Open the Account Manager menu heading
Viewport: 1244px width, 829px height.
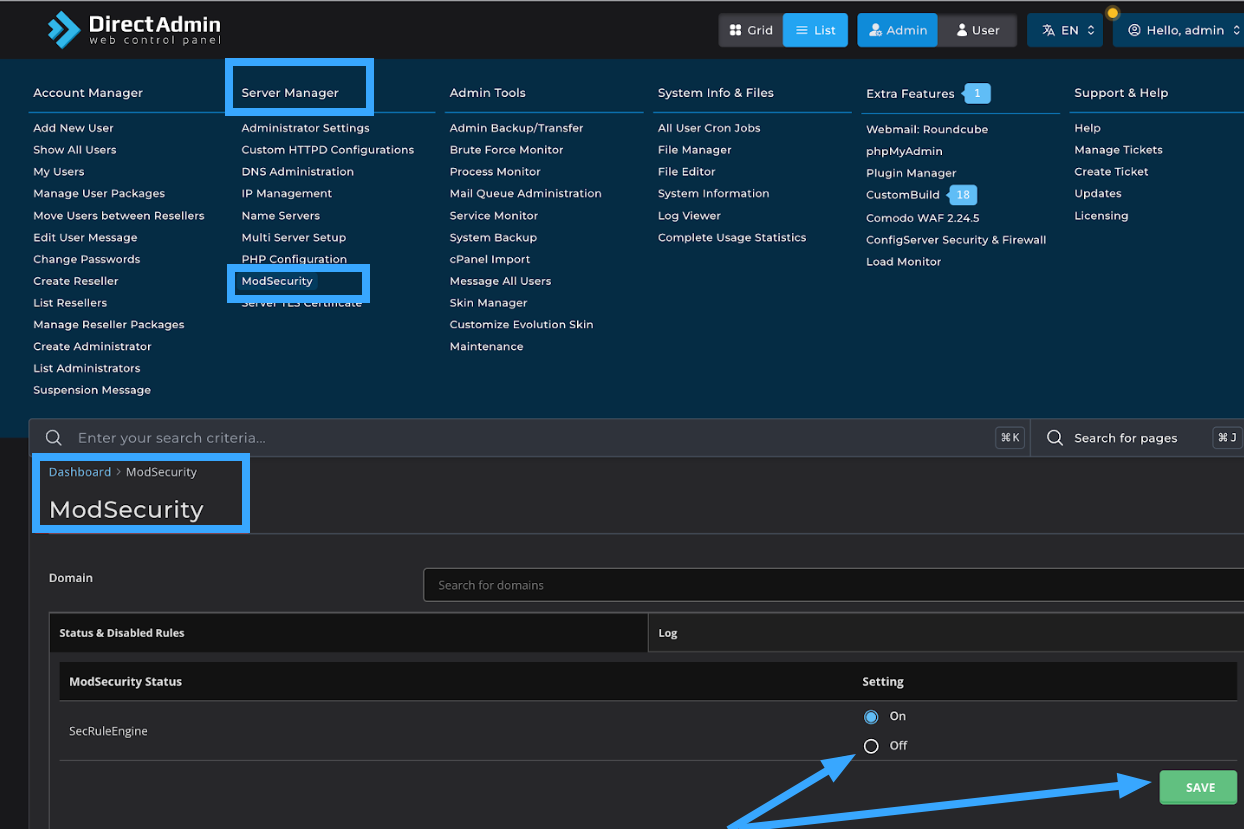click(88, 93)
